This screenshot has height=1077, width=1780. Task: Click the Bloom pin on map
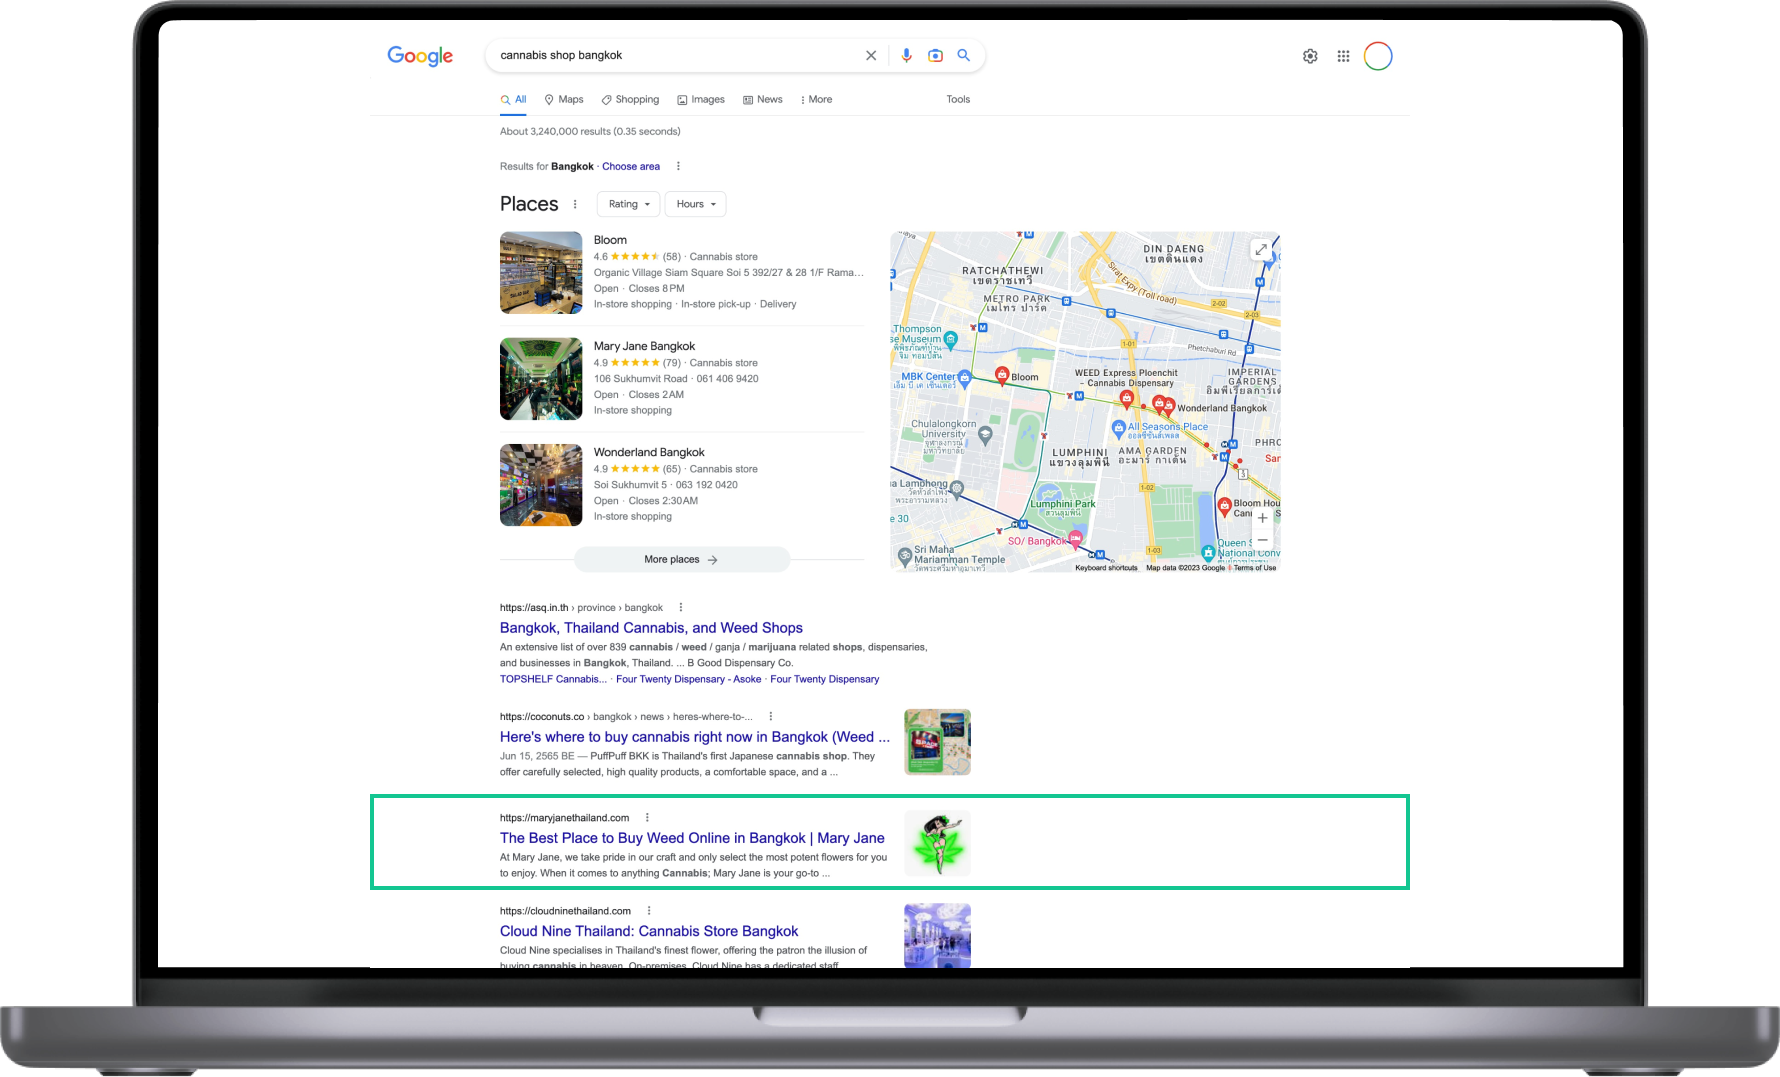point(1001,374)
